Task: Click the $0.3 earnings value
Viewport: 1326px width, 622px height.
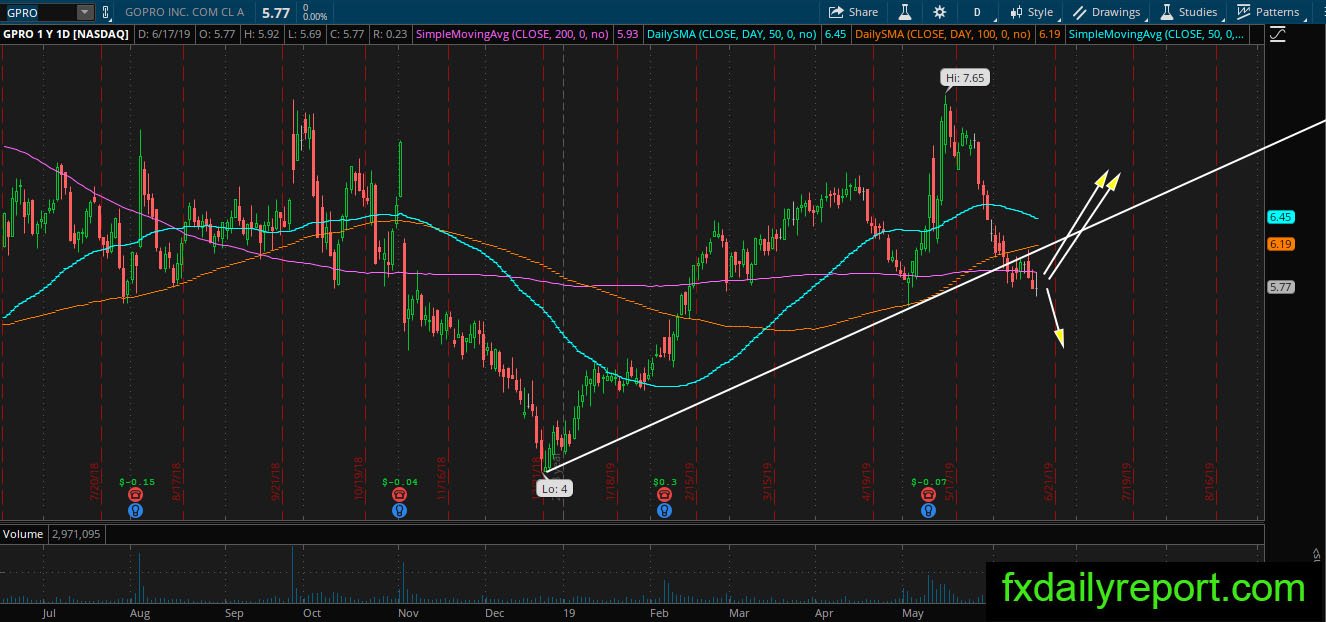Action: 665,481
